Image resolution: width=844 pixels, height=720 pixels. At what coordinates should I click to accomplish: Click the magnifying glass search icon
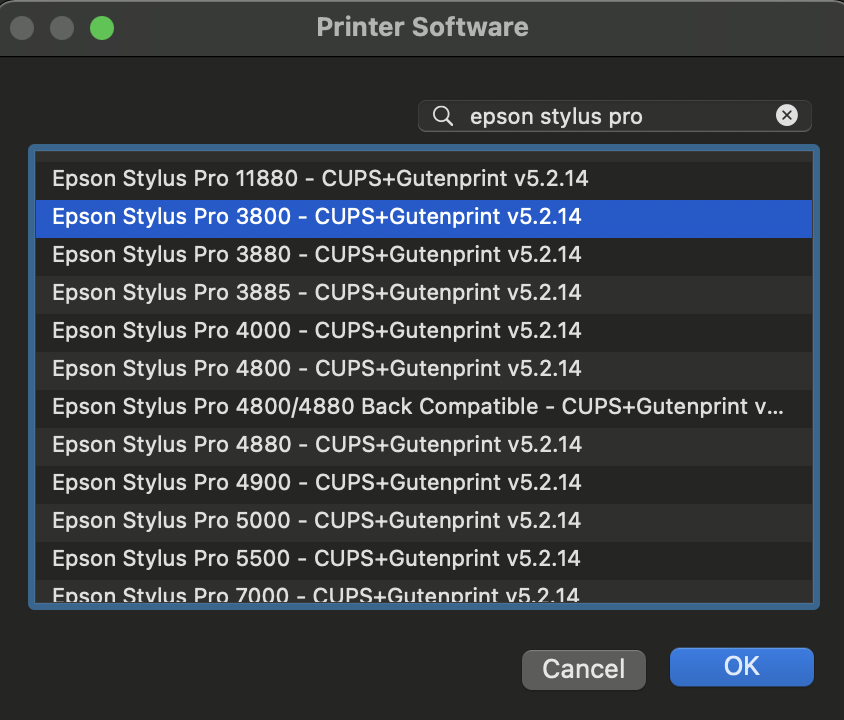442,116
